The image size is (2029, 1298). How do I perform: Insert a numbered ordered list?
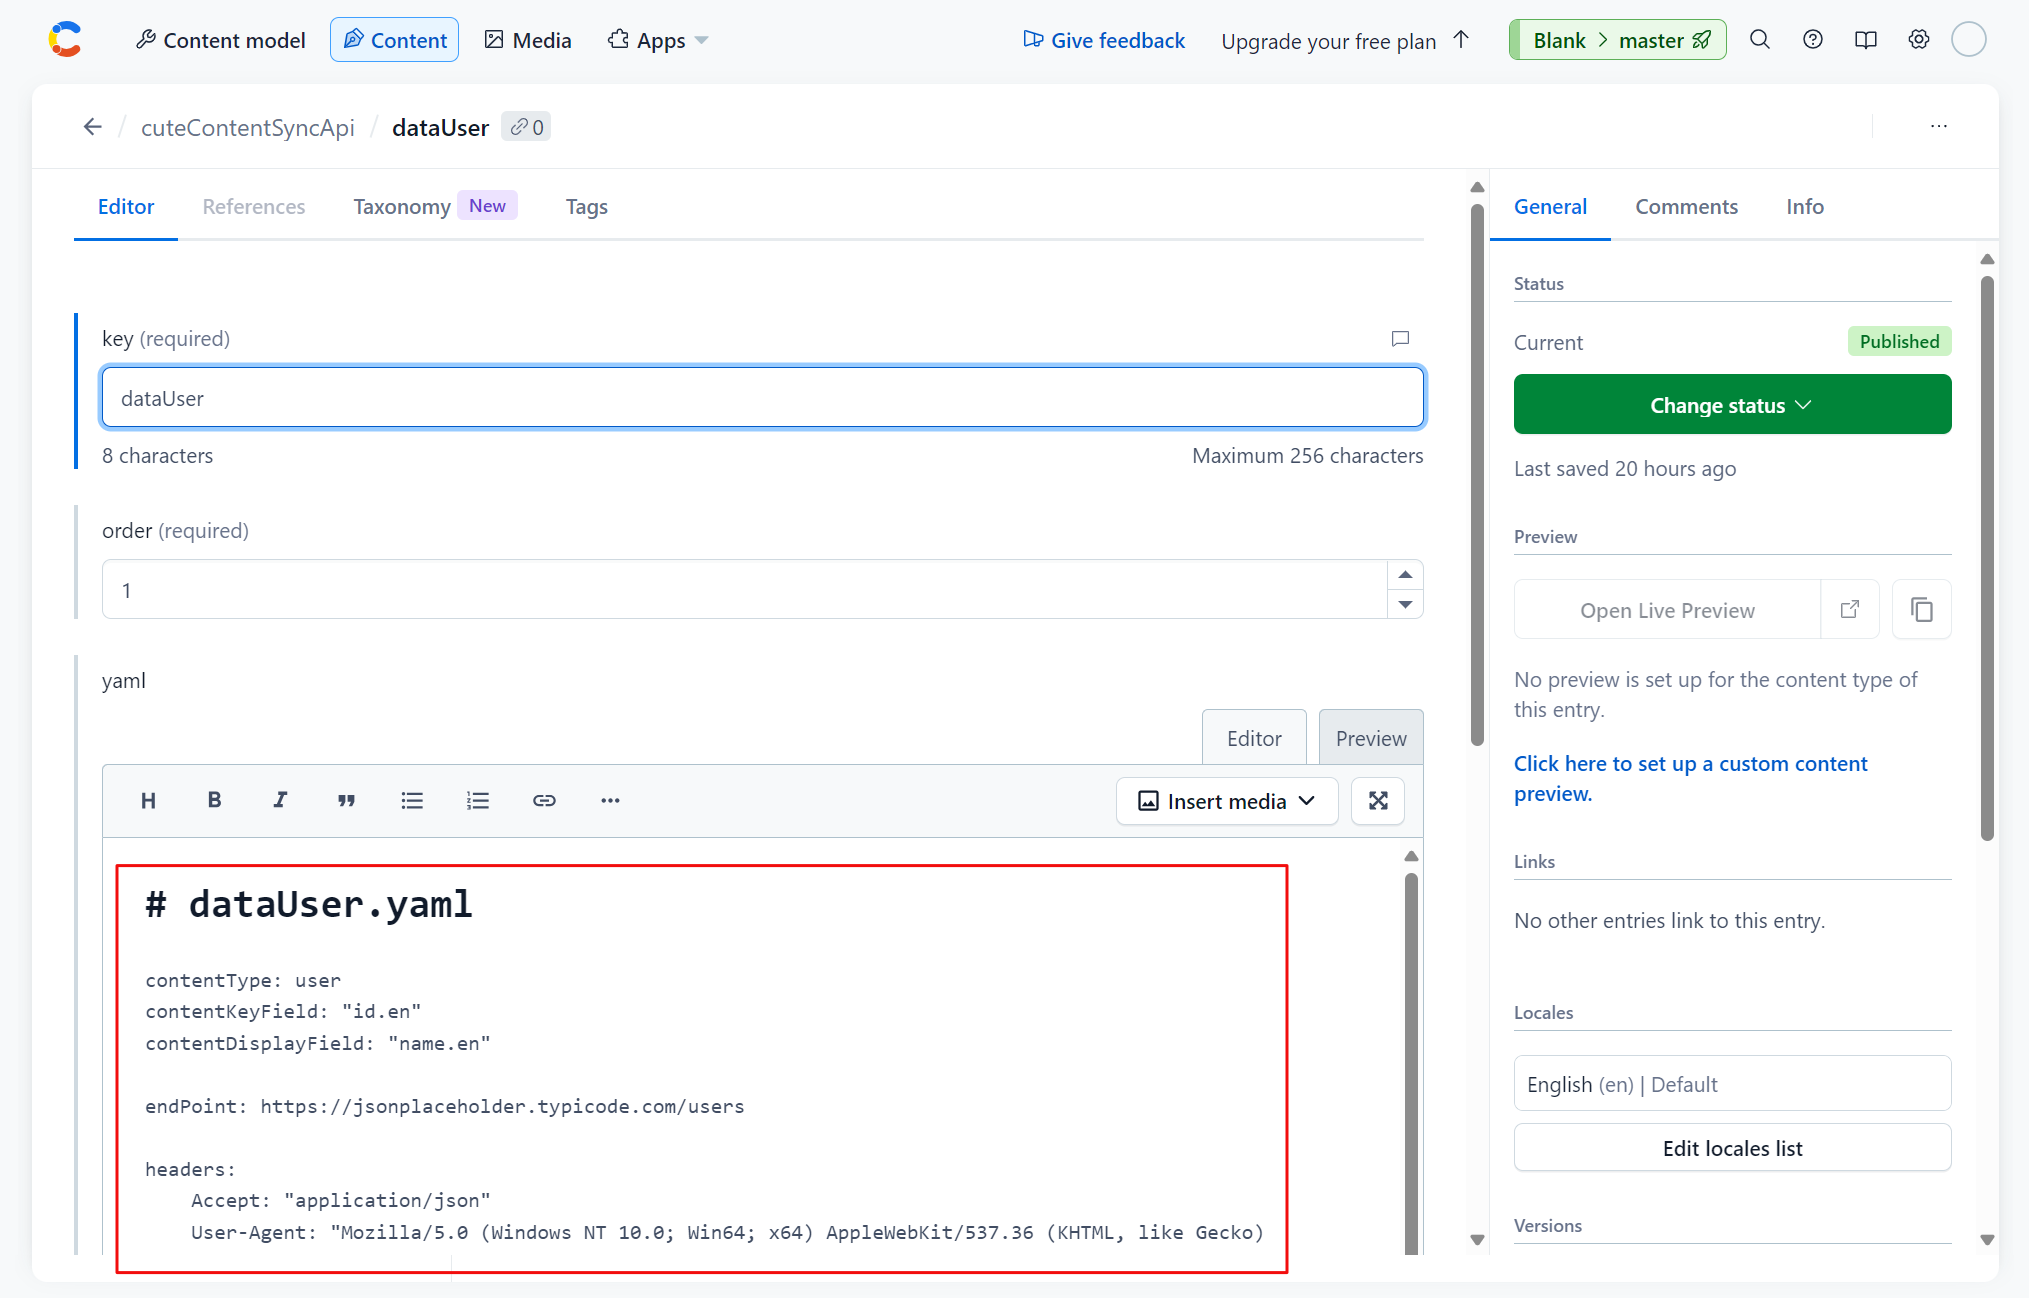(478, 800)
